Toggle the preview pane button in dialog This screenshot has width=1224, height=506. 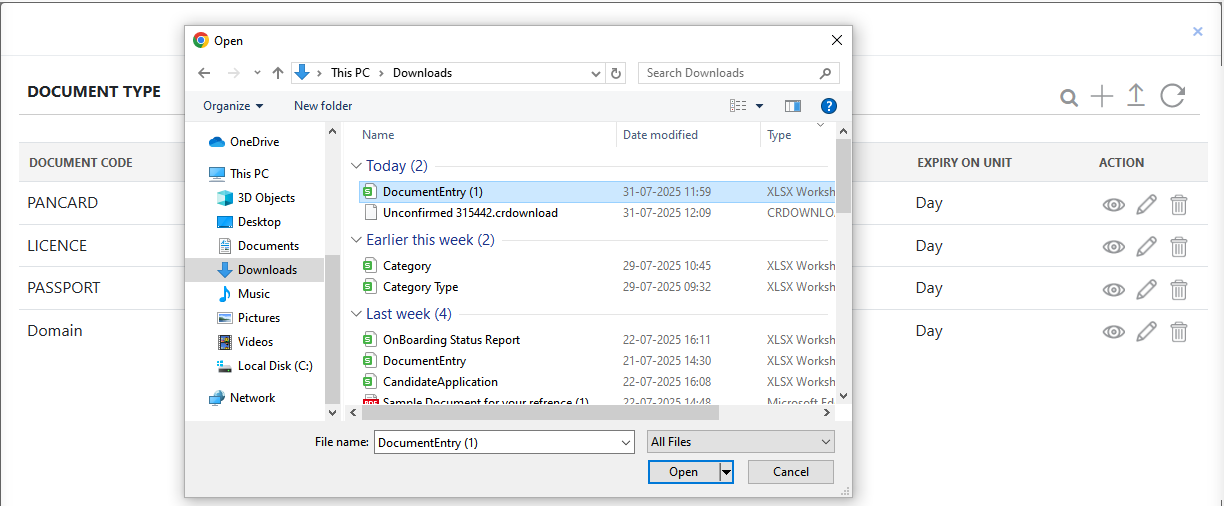point(793,106)
